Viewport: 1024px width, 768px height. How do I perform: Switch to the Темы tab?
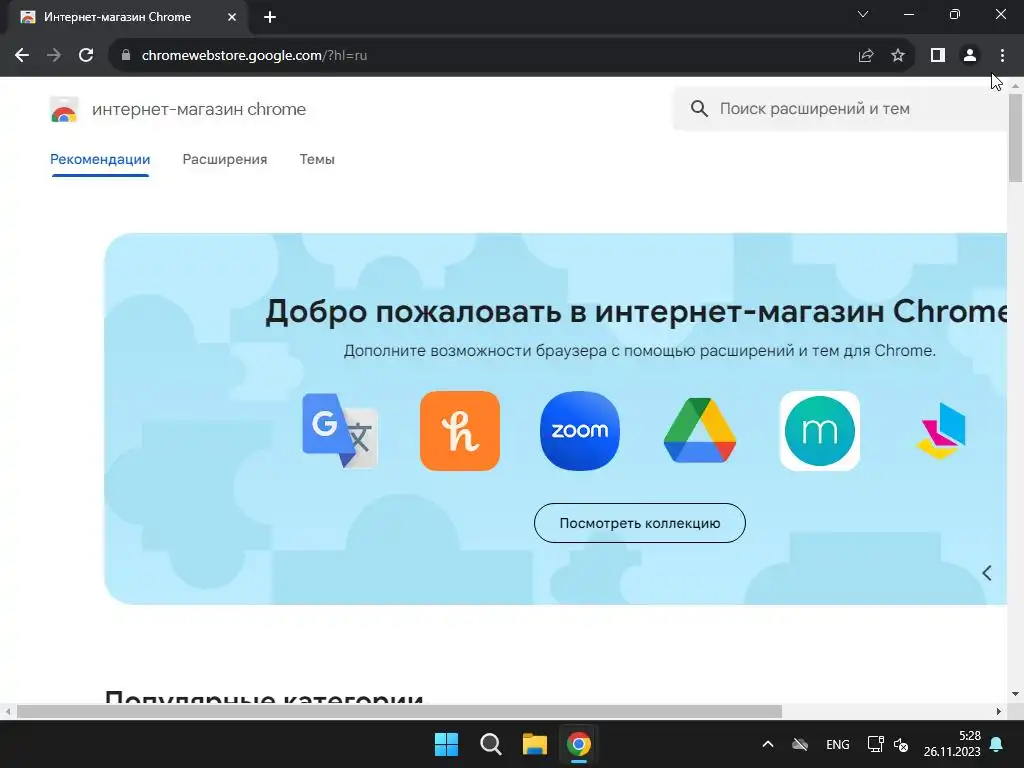click(317, 159)
